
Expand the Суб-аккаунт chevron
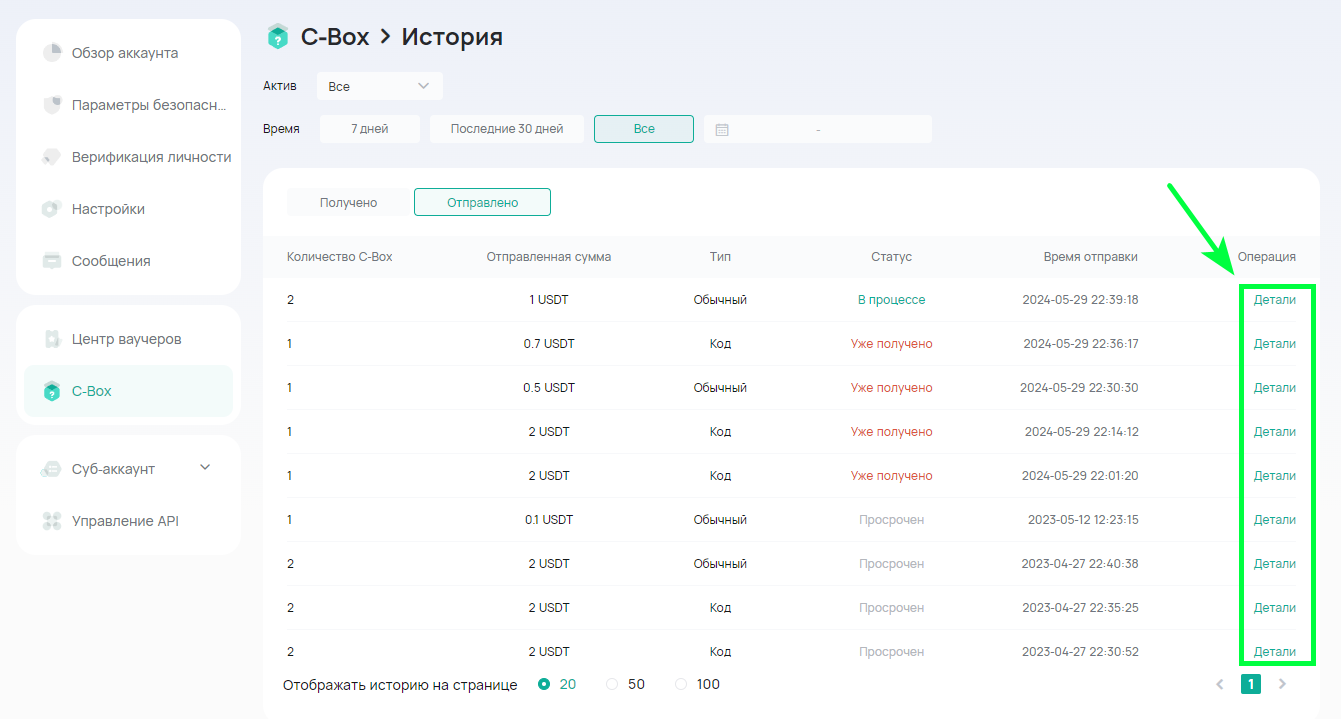click(205, 467)
